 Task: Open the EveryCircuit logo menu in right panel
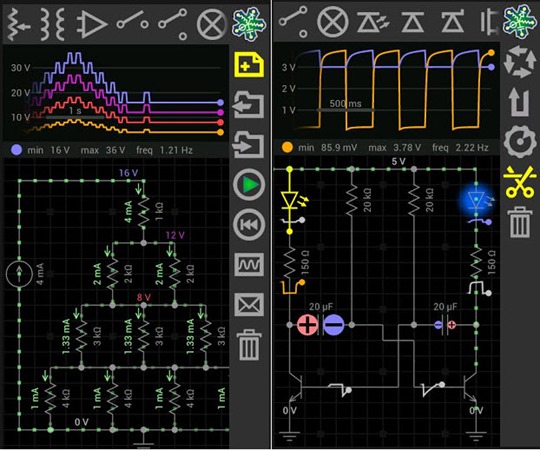pyautogui.click(x=519, y=23)
